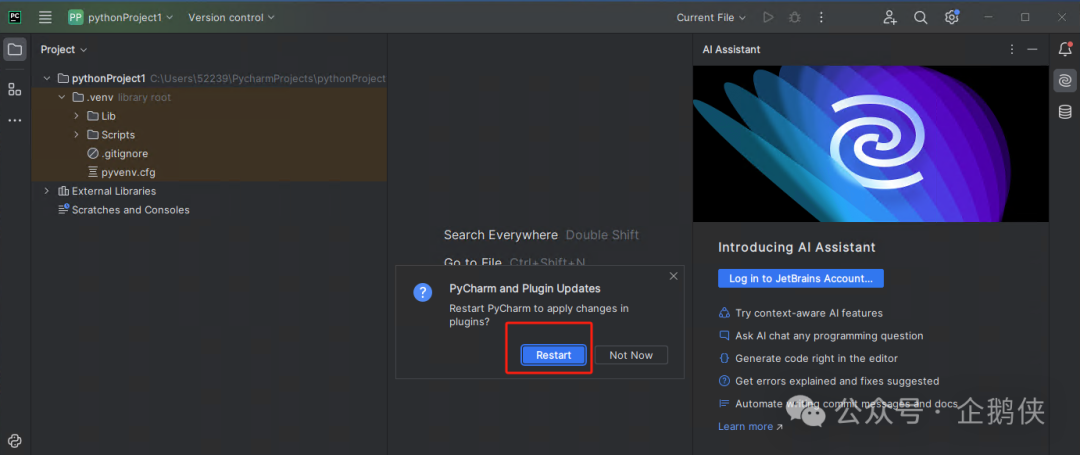Image resolution: width=1080 pixels, height=455 pixels.
Task: Click the question mark dialog icon
Action: point(422,292)
